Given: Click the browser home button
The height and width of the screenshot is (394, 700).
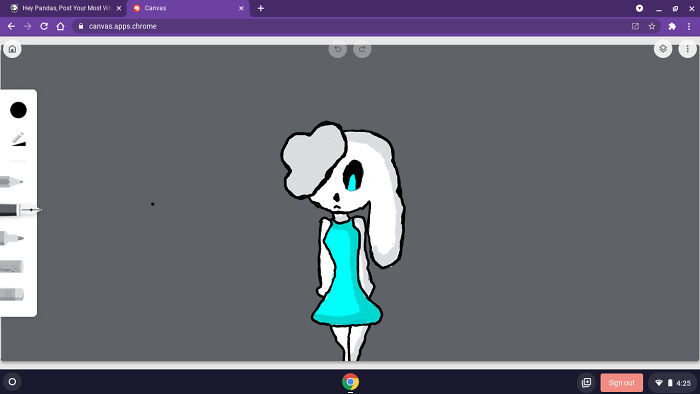Looking at the screenshot, I should tap(60, 26).
